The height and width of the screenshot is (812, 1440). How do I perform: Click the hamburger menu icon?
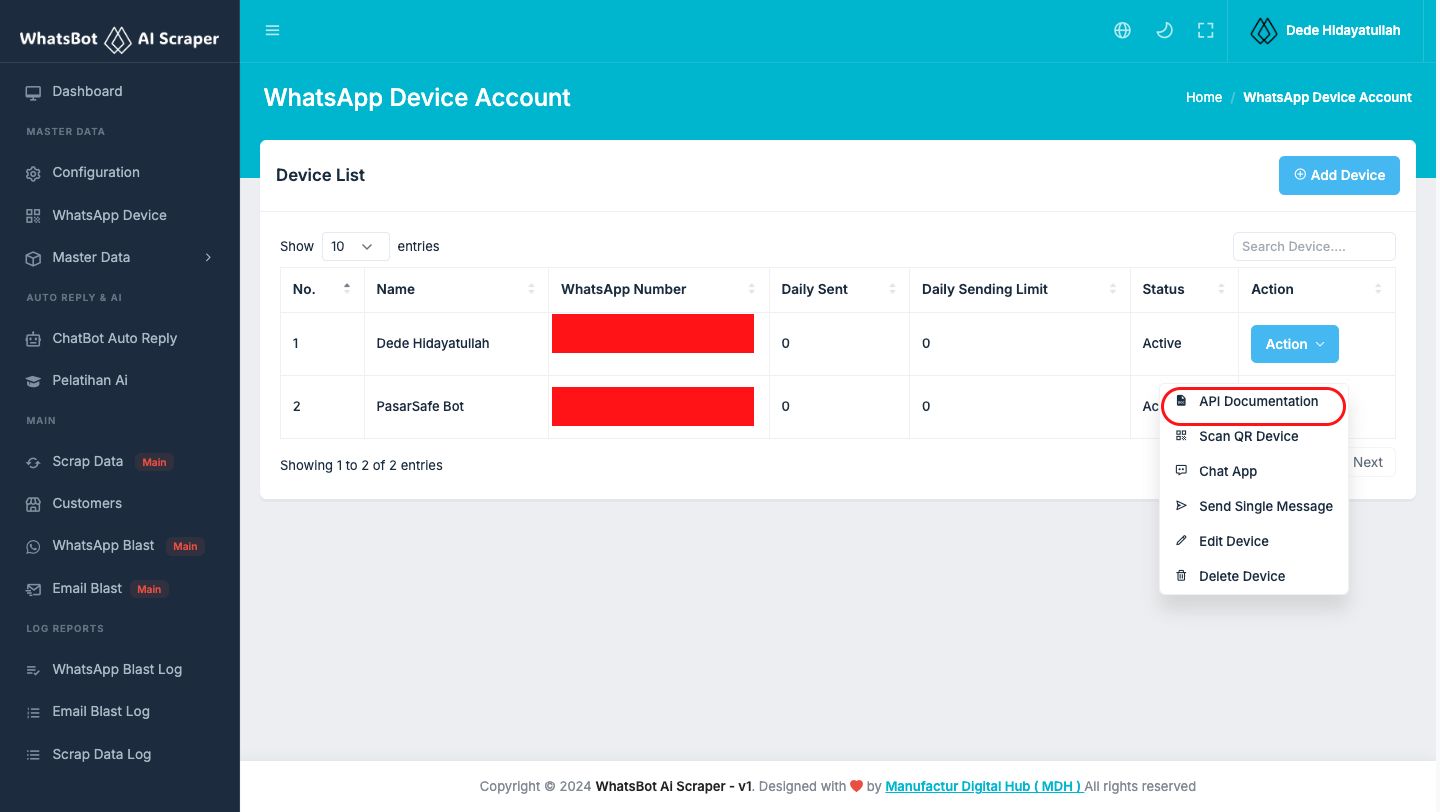pos(272,31)
